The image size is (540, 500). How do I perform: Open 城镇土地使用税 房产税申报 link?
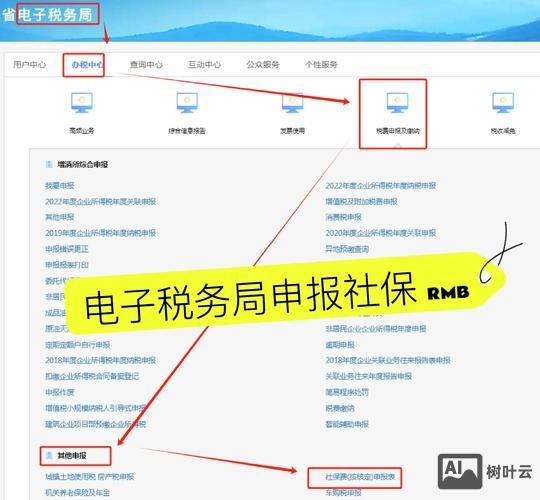pyautogui.click(x=90, y=477)
